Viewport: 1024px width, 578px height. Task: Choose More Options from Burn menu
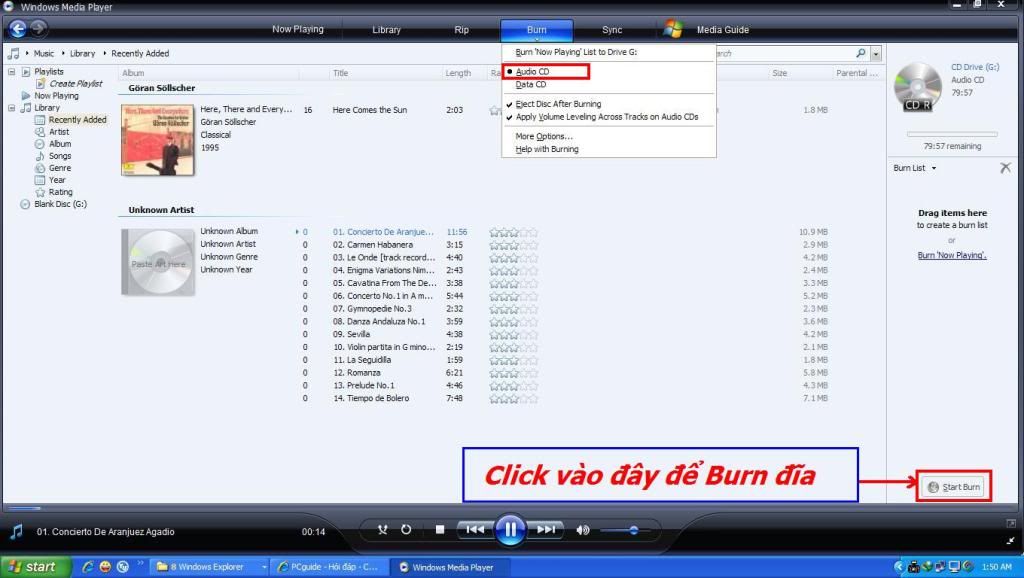pos(544,136)
